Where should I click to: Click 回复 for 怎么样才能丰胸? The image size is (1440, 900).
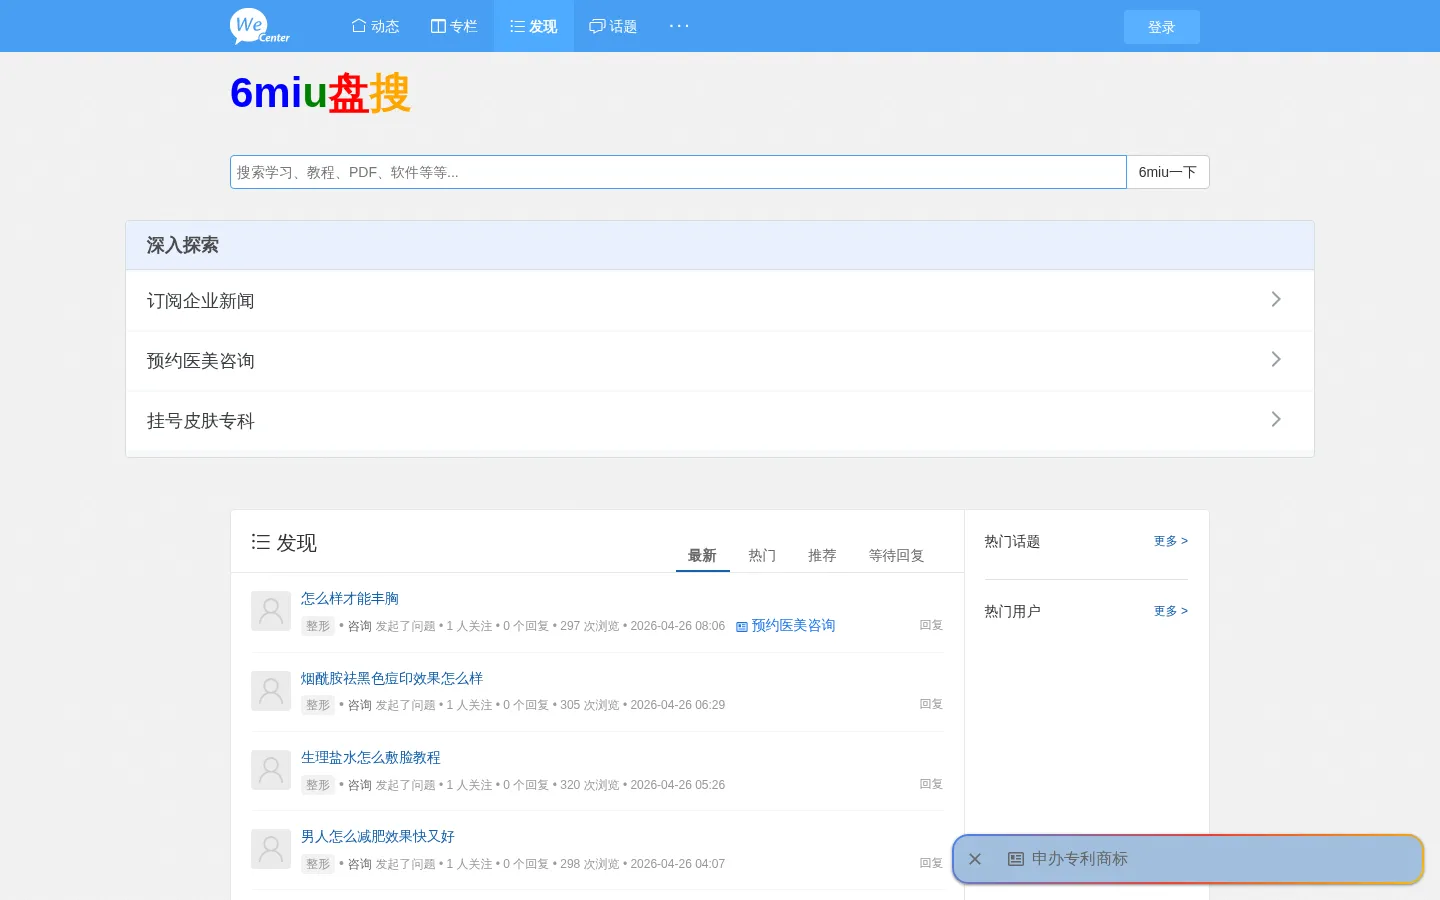[x=931, y=625]
